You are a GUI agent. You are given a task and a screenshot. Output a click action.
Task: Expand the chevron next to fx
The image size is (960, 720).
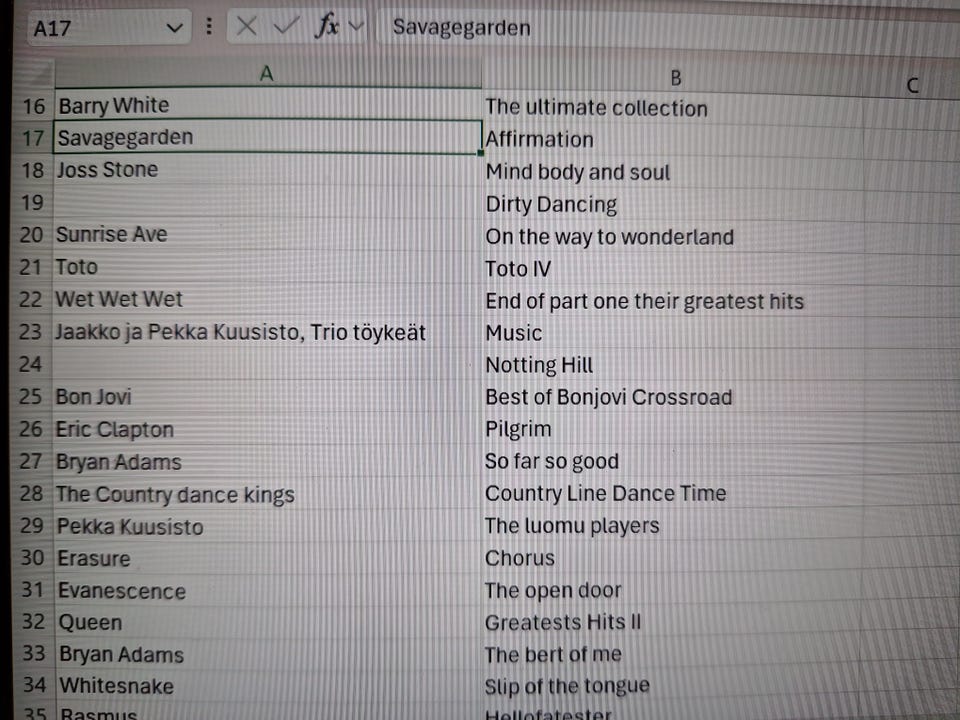(x=356, y=26)
